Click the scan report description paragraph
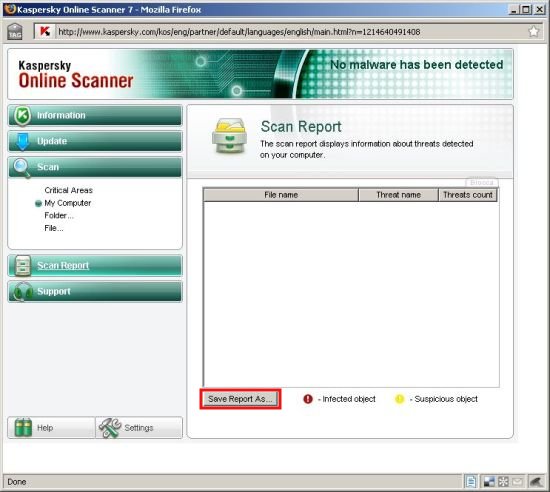550x492 pixels. click(x=367, y=149)
